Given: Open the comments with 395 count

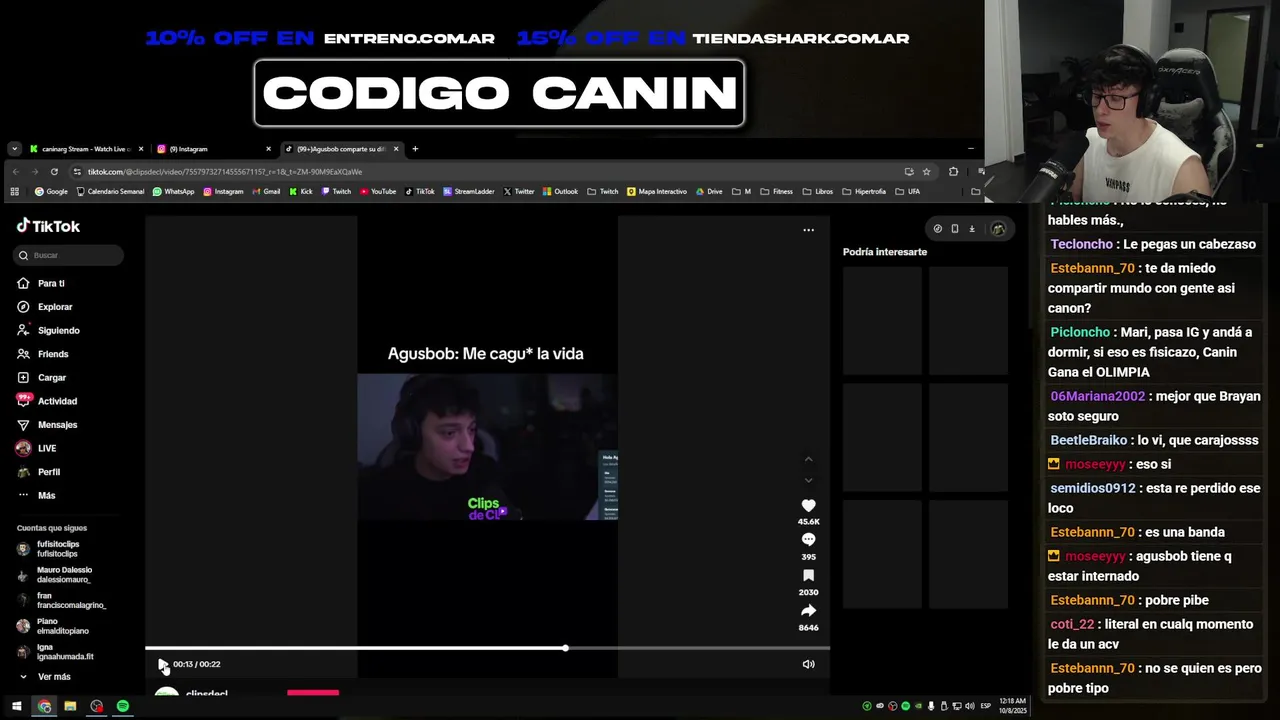Looking at the screenshot, I should point(808,540).
